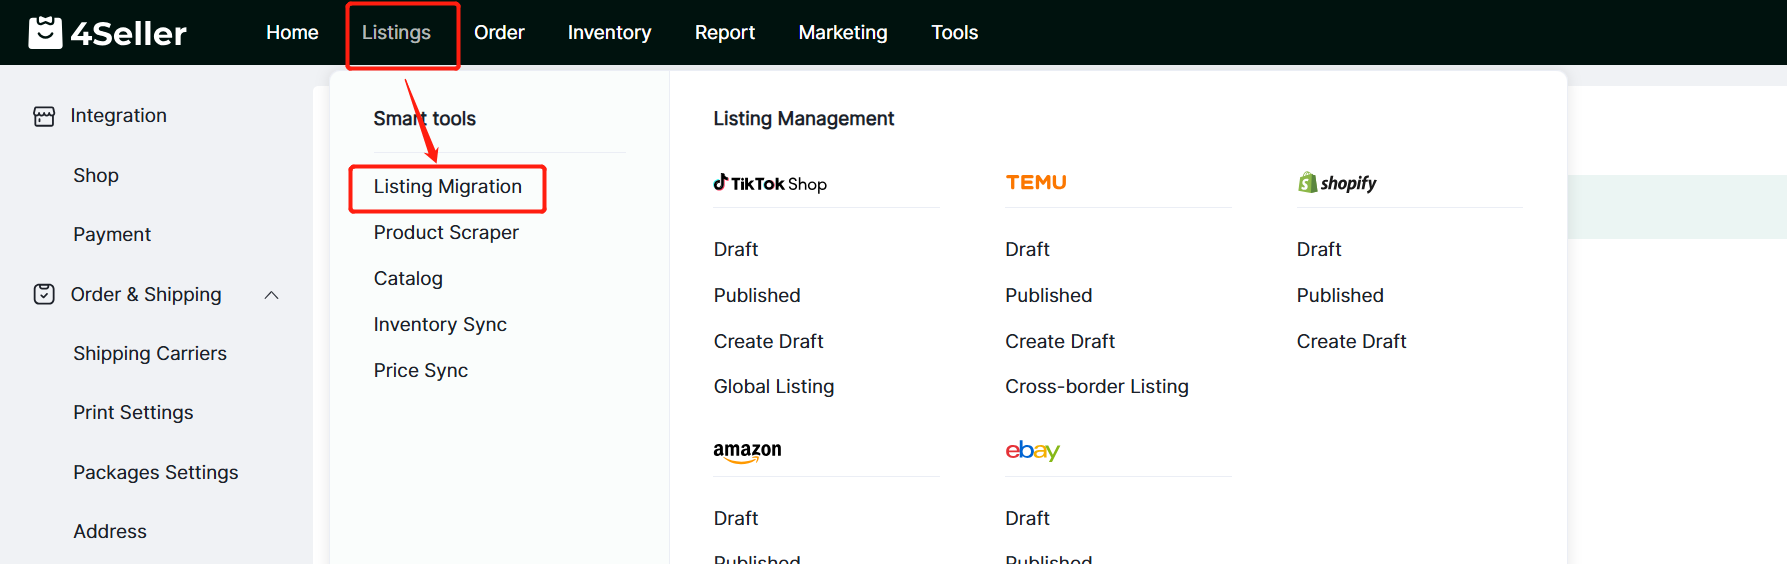Click the TEMU logo heading
Screen dimensions: 1787x564
[x=1035, y=182]
